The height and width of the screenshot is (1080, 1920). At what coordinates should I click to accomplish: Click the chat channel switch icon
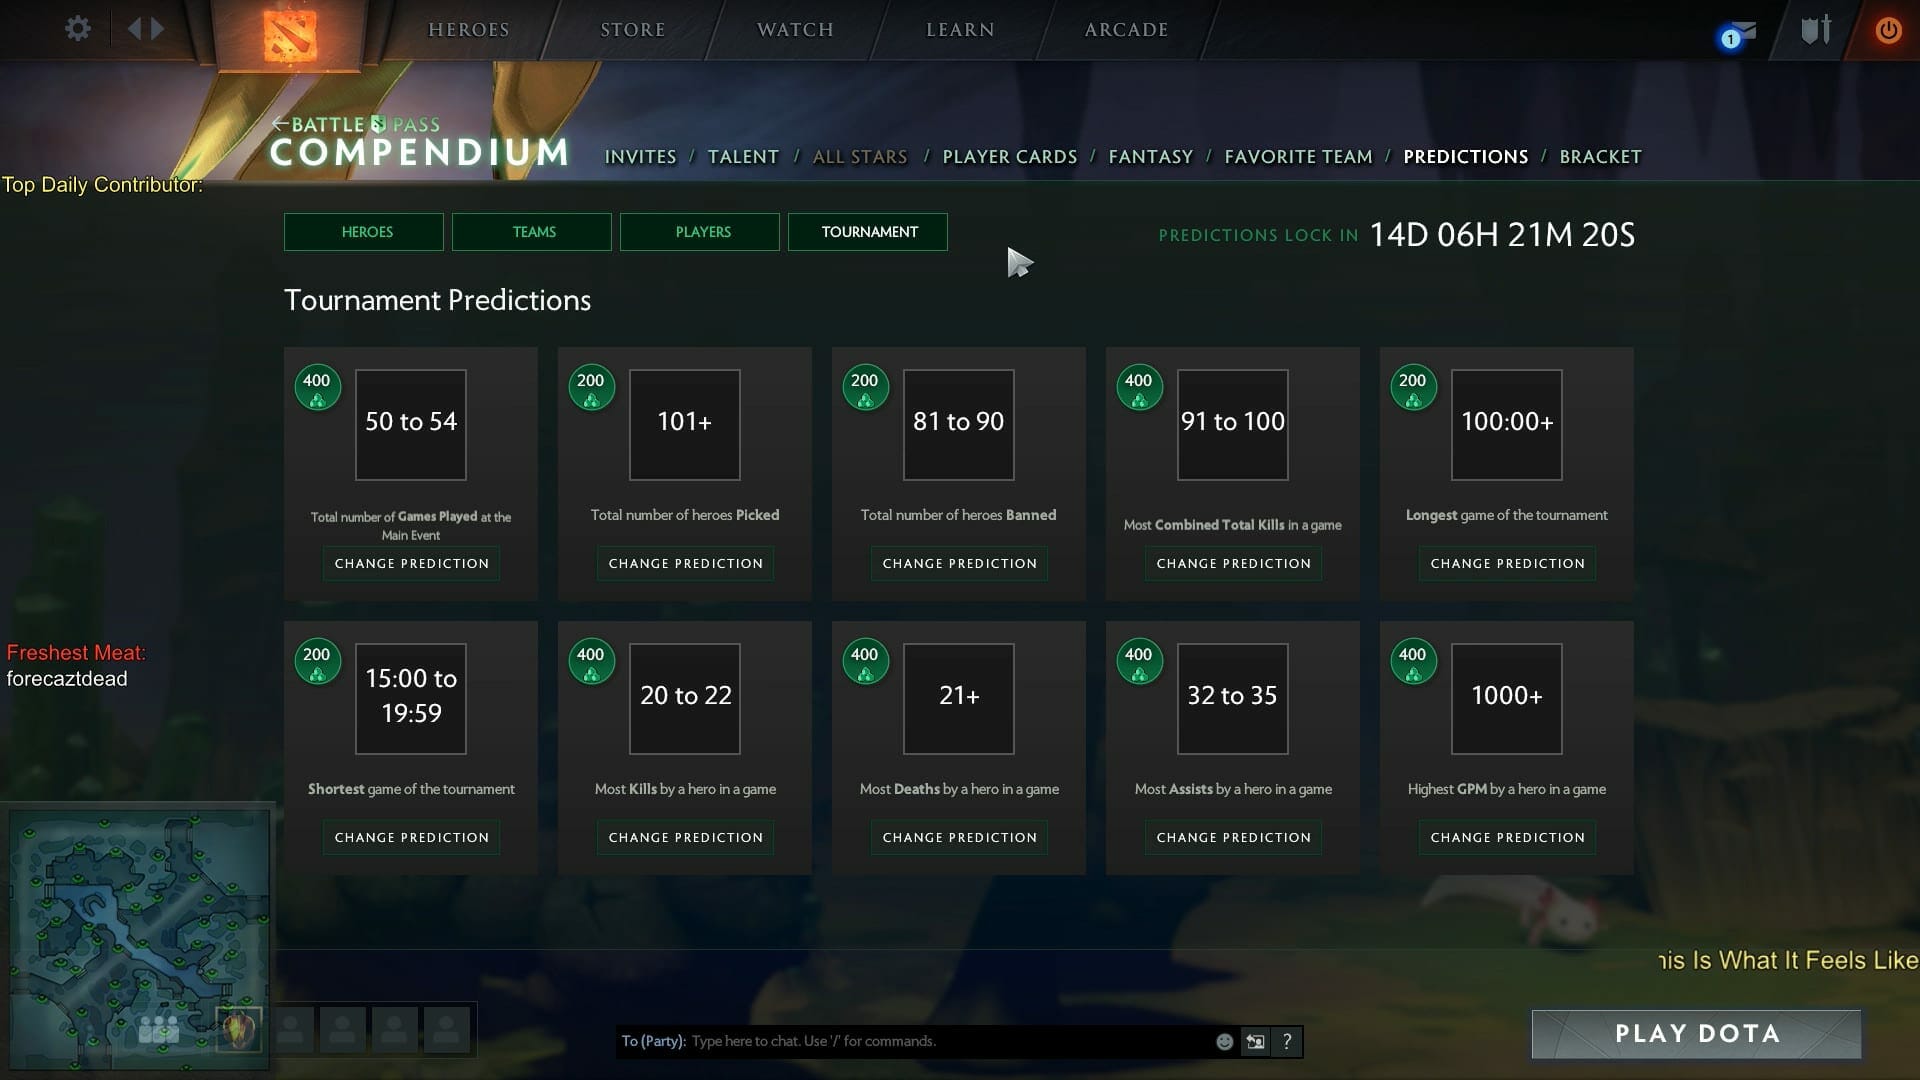[x=1255, y=1042]
